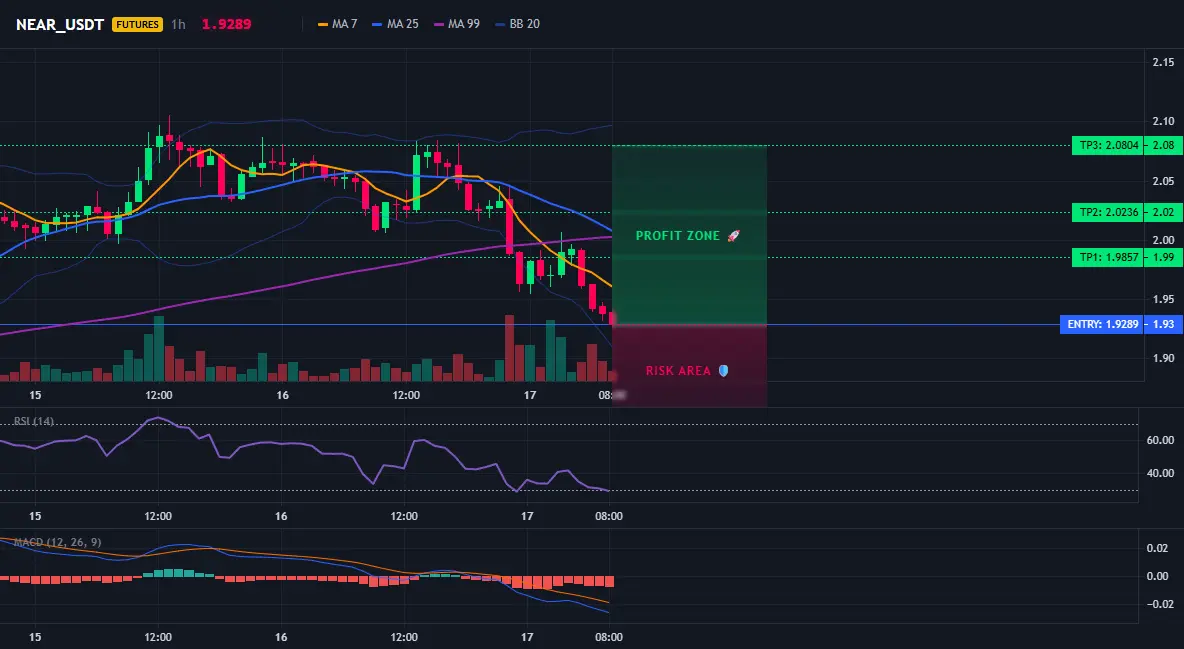This screenshot has height=649, width=1184.
Task: Click date 15 on price chart time axis
Action: (x=35, y=395)
